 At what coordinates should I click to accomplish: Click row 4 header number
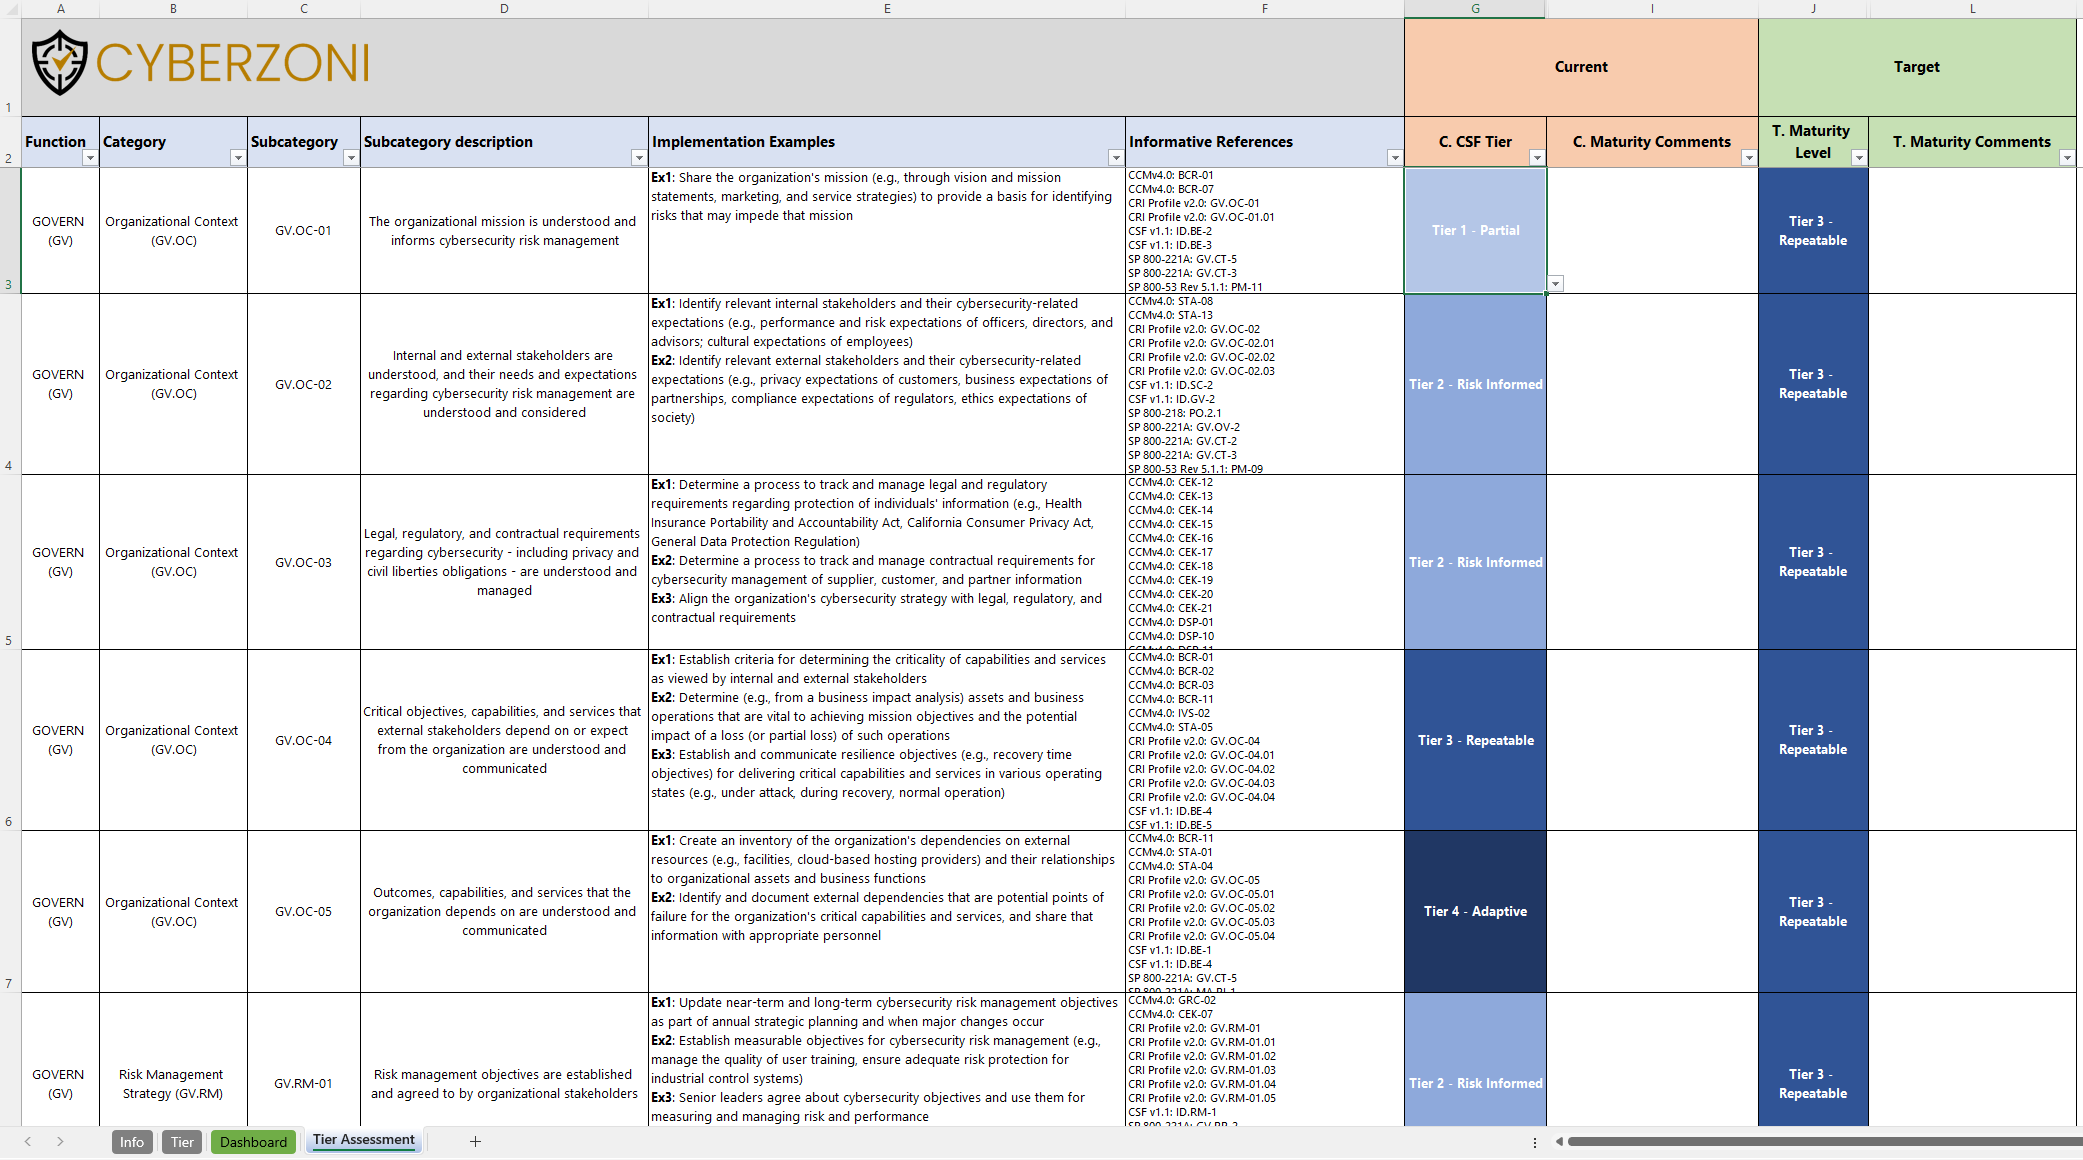coord(9,465)
